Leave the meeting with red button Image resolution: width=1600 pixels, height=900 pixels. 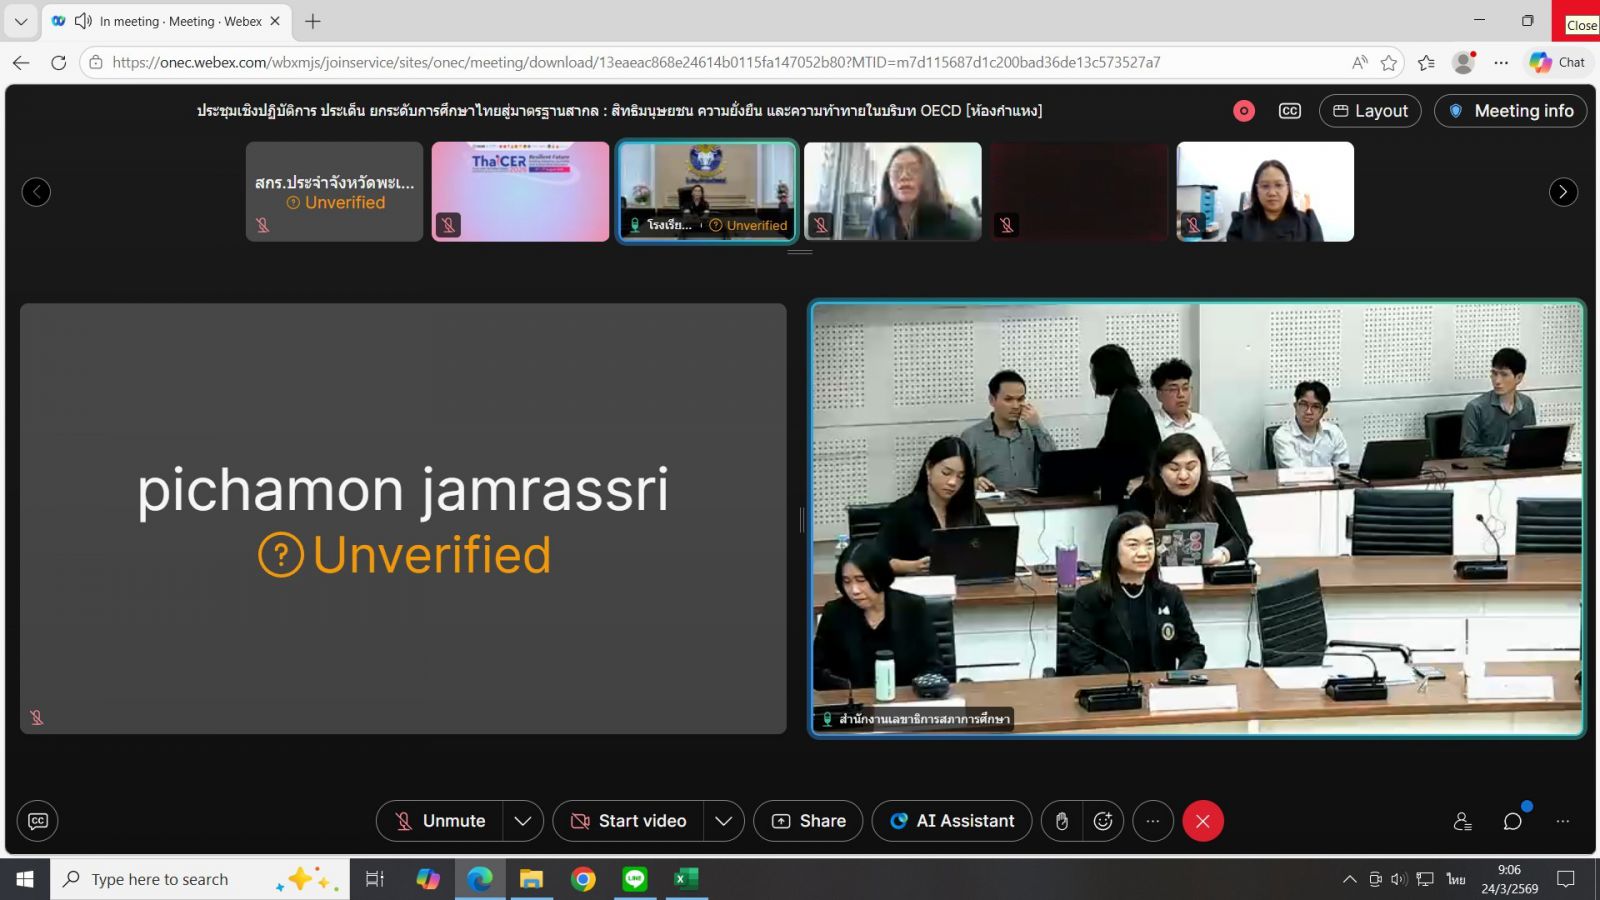pos(1203,821)
